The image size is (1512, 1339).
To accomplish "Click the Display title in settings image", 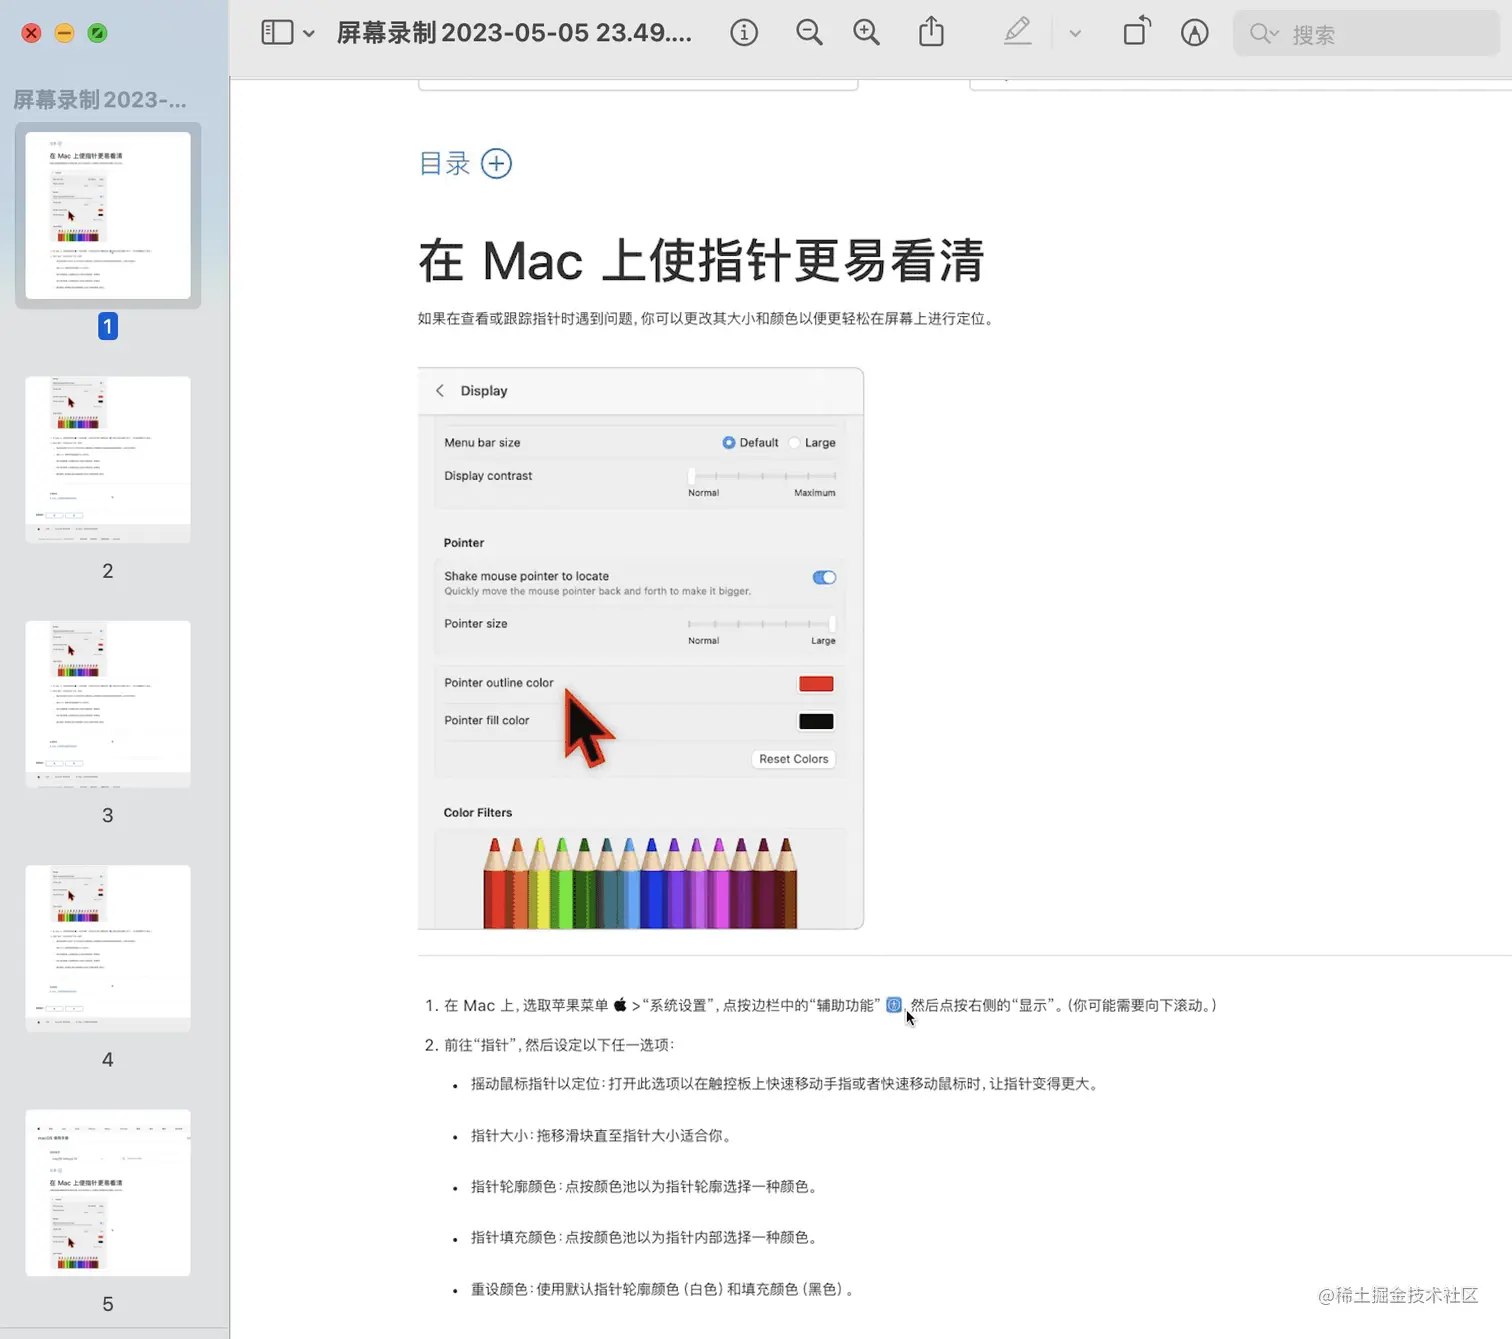I will [x=484, y=391].
